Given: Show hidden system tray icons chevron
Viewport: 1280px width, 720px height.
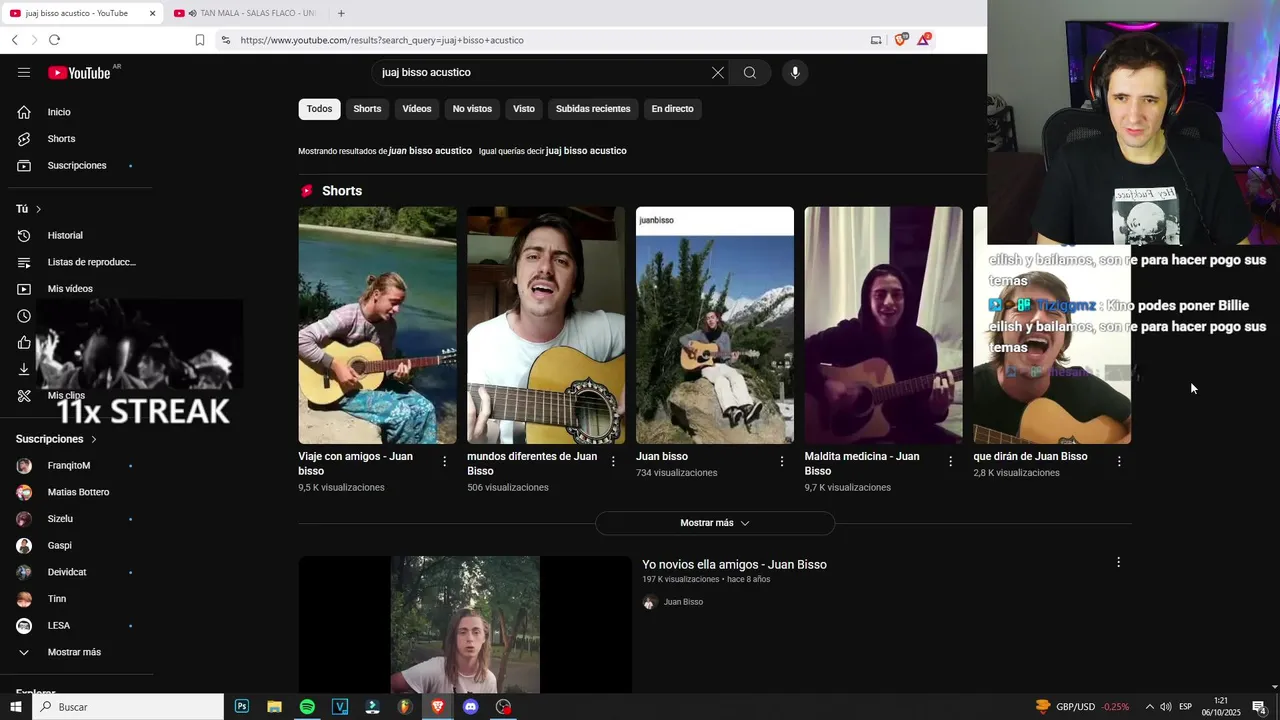Looking at the screenshot, I should pyautogui.click(x=1149, y=706).
